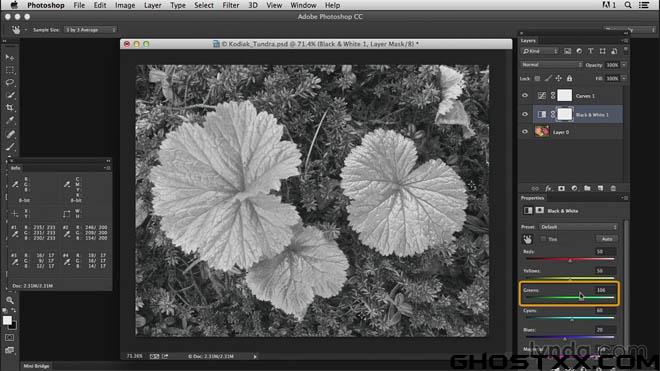Viewport: 660px width, 371px height.
Task: Change screen mode icon at toolbar bottom
Action: coord(9,350)
